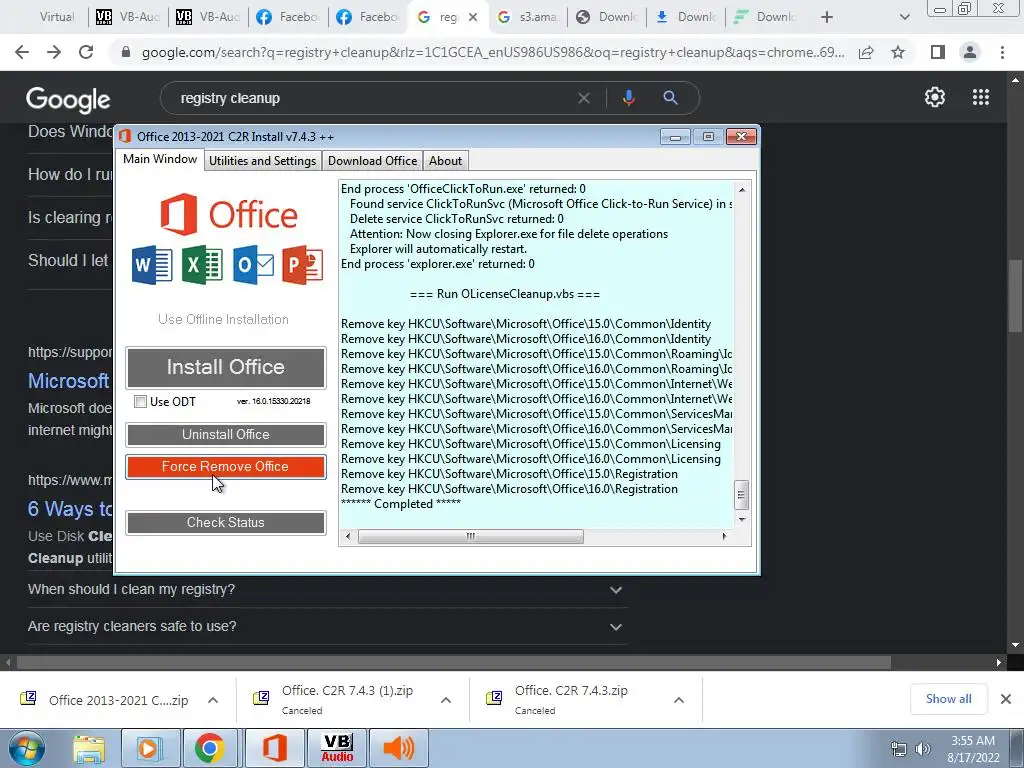
Task: Open VB Audio from taskbar
Action: pyautogui.click(x=337, y=748)
